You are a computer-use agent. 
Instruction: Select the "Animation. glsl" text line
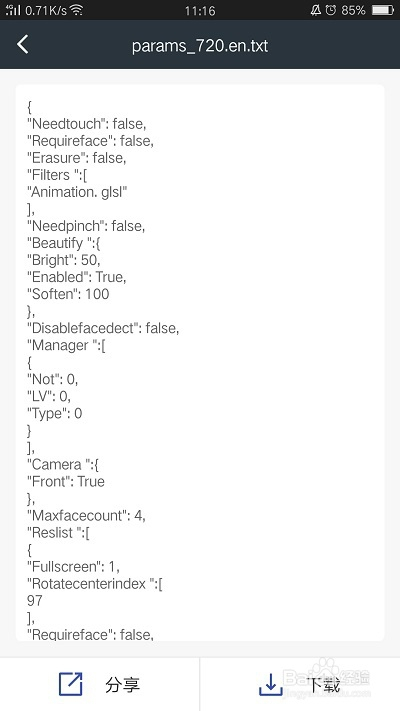tap(77, 192)
